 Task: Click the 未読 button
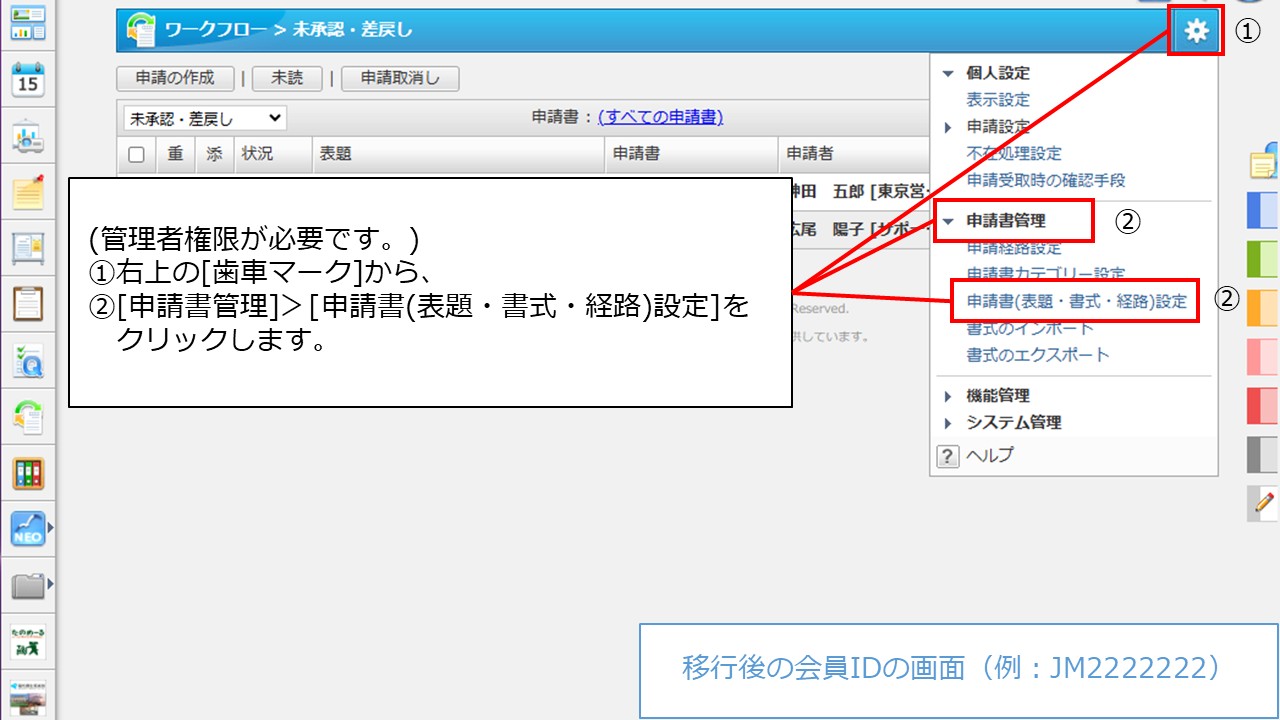click(x=288, y=79)
